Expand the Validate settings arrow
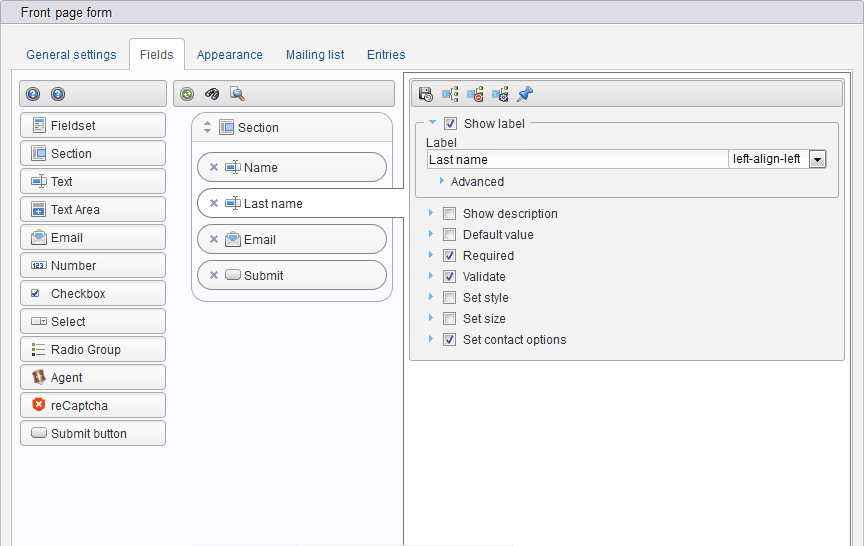The width and height of the screenshot is (864, 546). point(431,277)
